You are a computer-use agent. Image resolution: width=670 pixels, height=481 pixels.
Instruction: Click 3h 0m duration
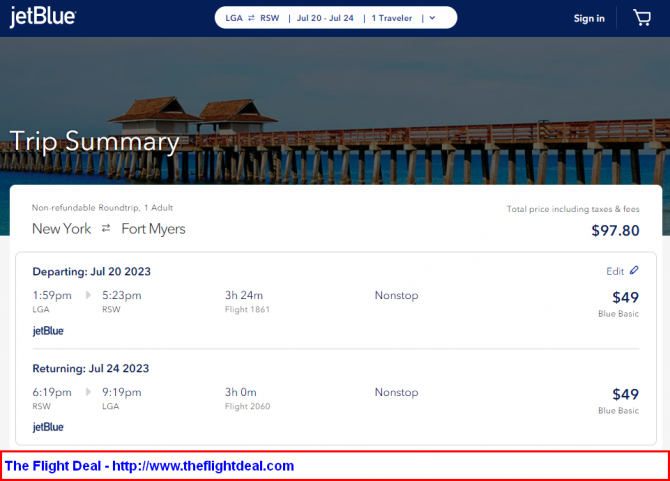point(241,392)
